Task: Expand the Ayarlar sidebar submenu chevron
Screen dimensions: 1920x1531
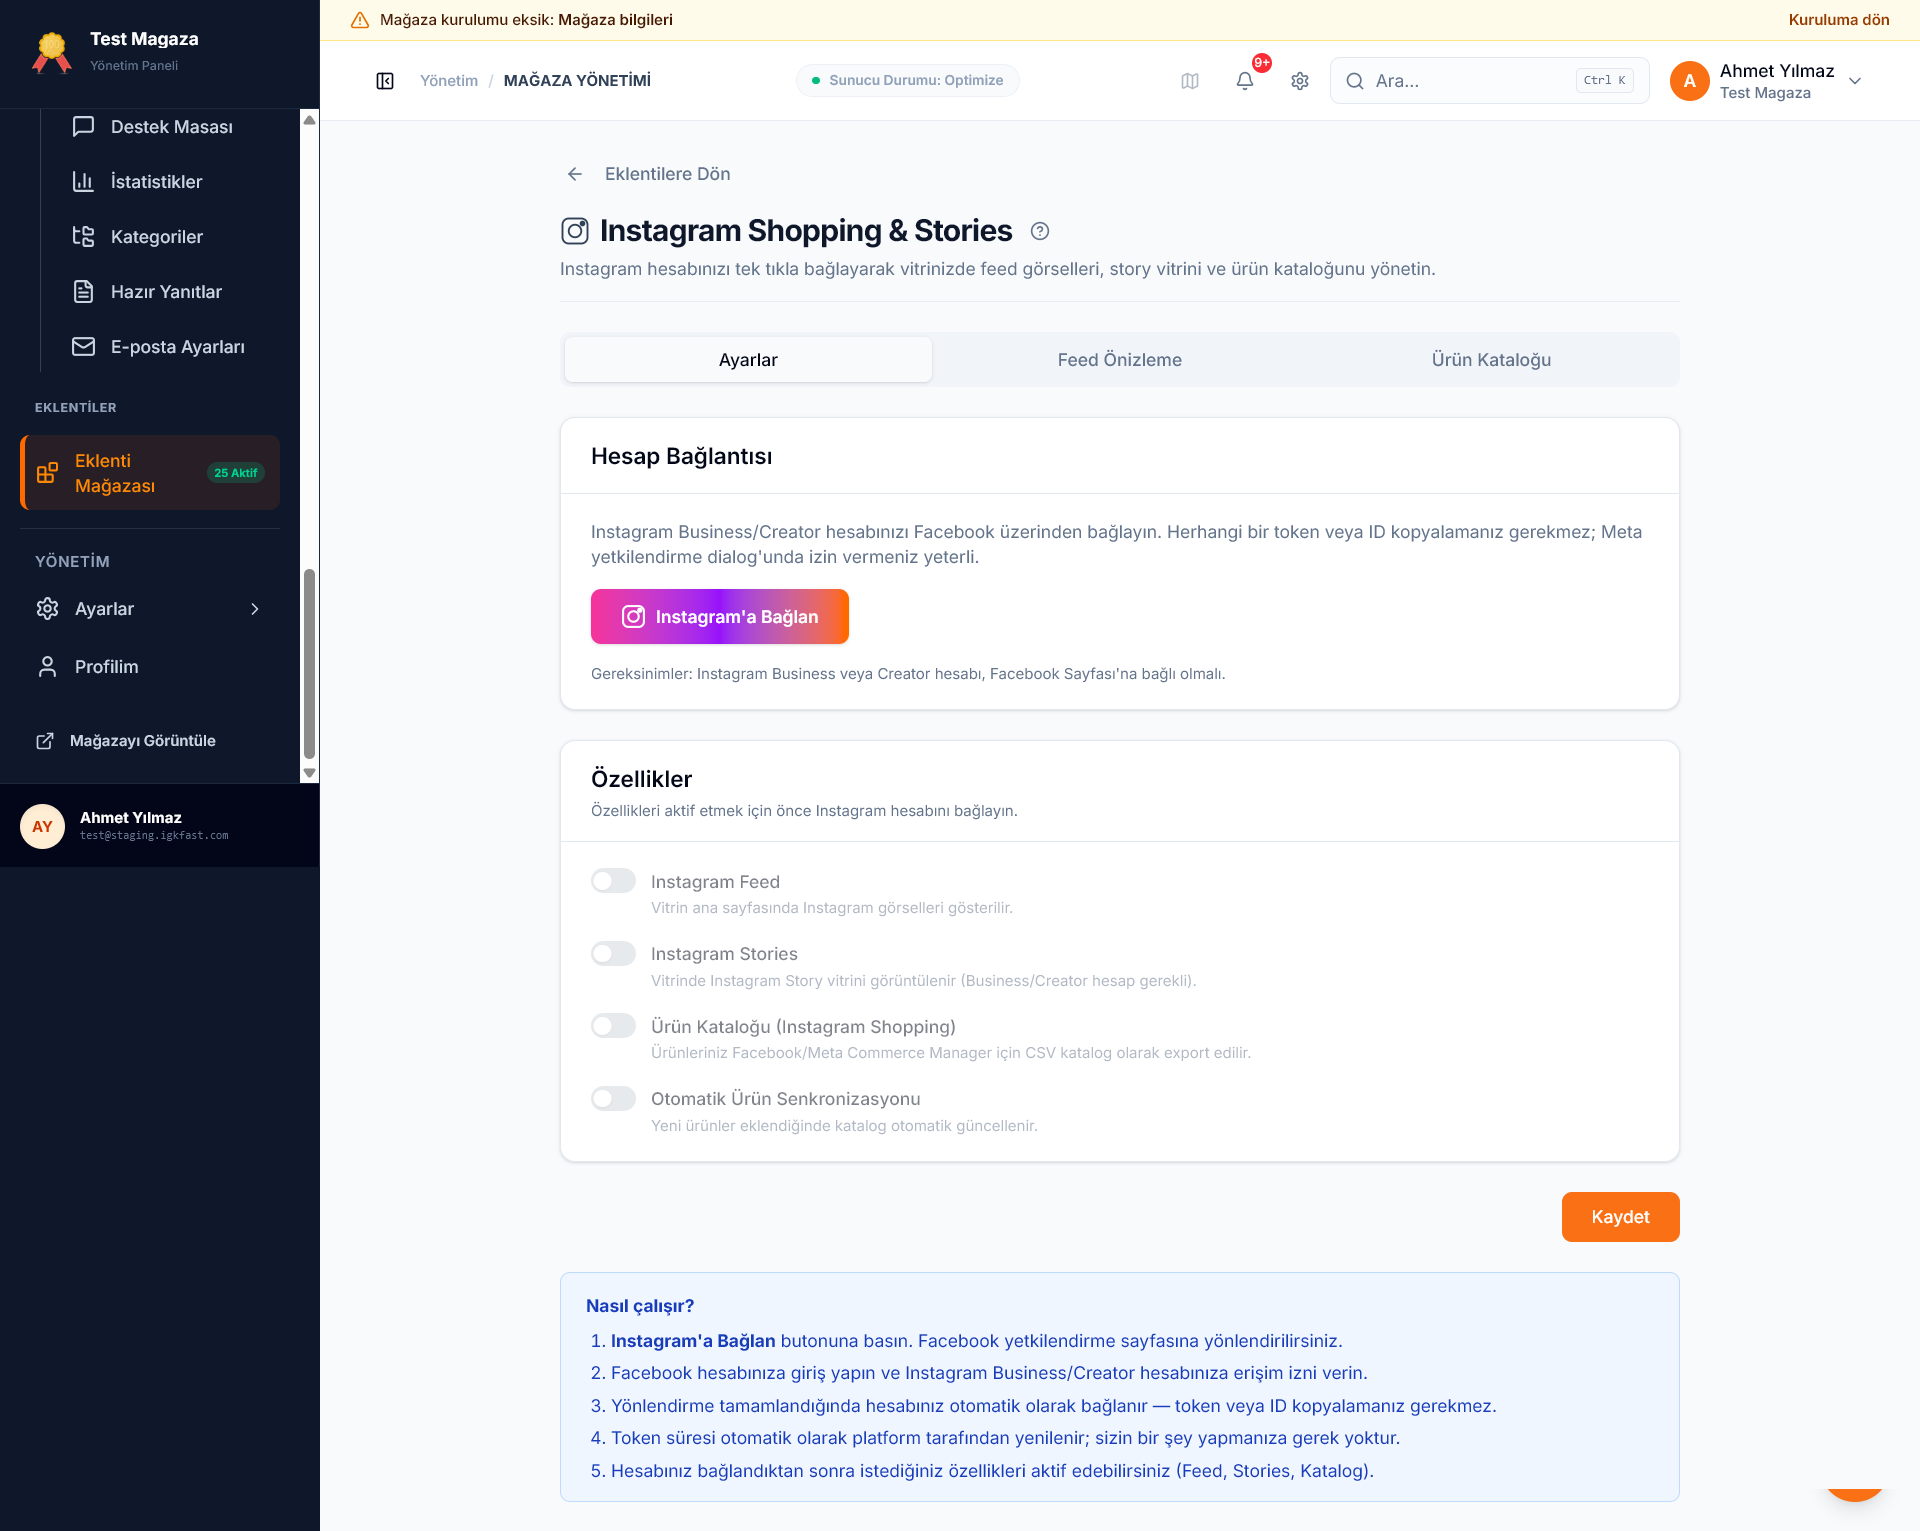Action: tap(255, 609)
